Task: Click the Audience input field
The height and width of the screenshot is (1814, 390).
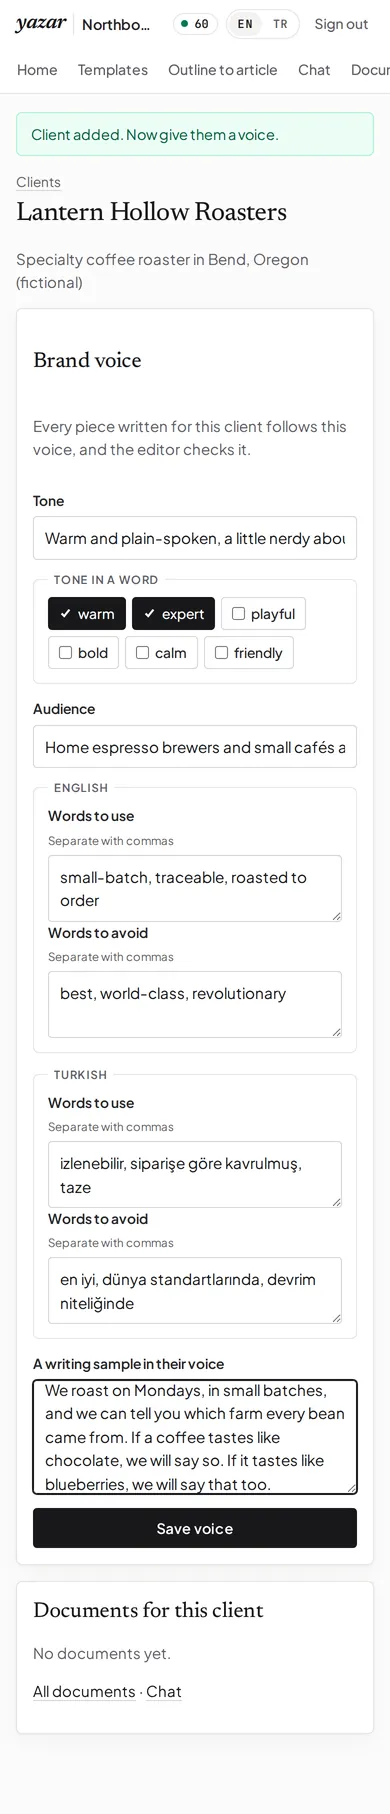Action: (195, 747)
